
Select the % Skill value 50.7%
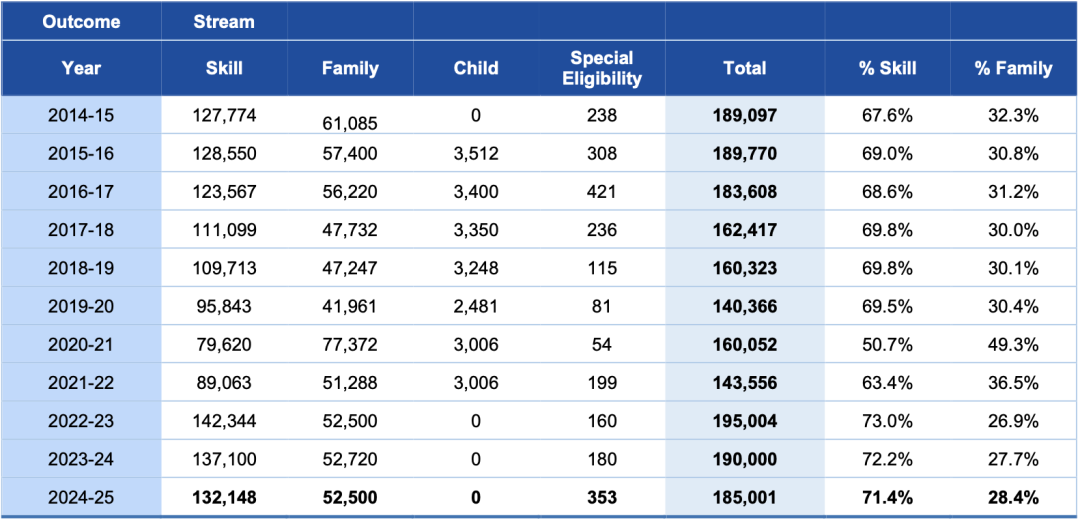tap(887, 344)
